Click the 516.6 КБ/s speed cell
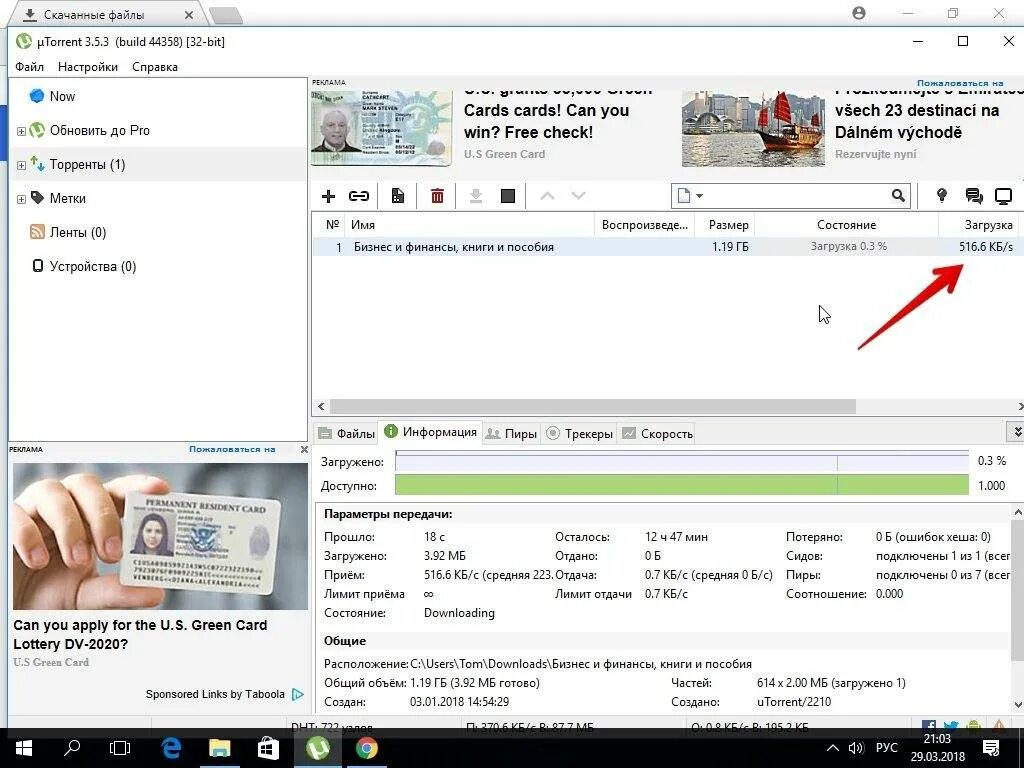This screenshot has height=768, width=1024. 985,247
